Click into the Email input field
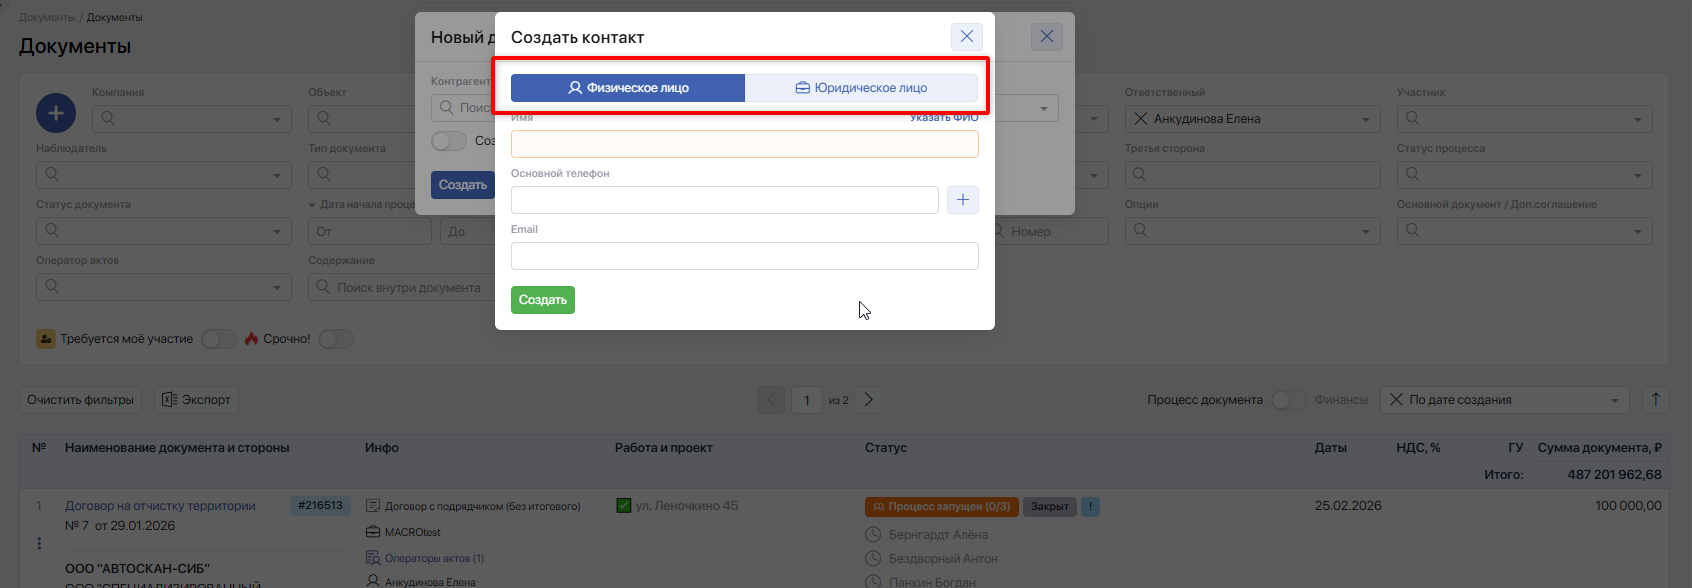The height and width of the screenshot is (588, 1692). tap(744, 256)
